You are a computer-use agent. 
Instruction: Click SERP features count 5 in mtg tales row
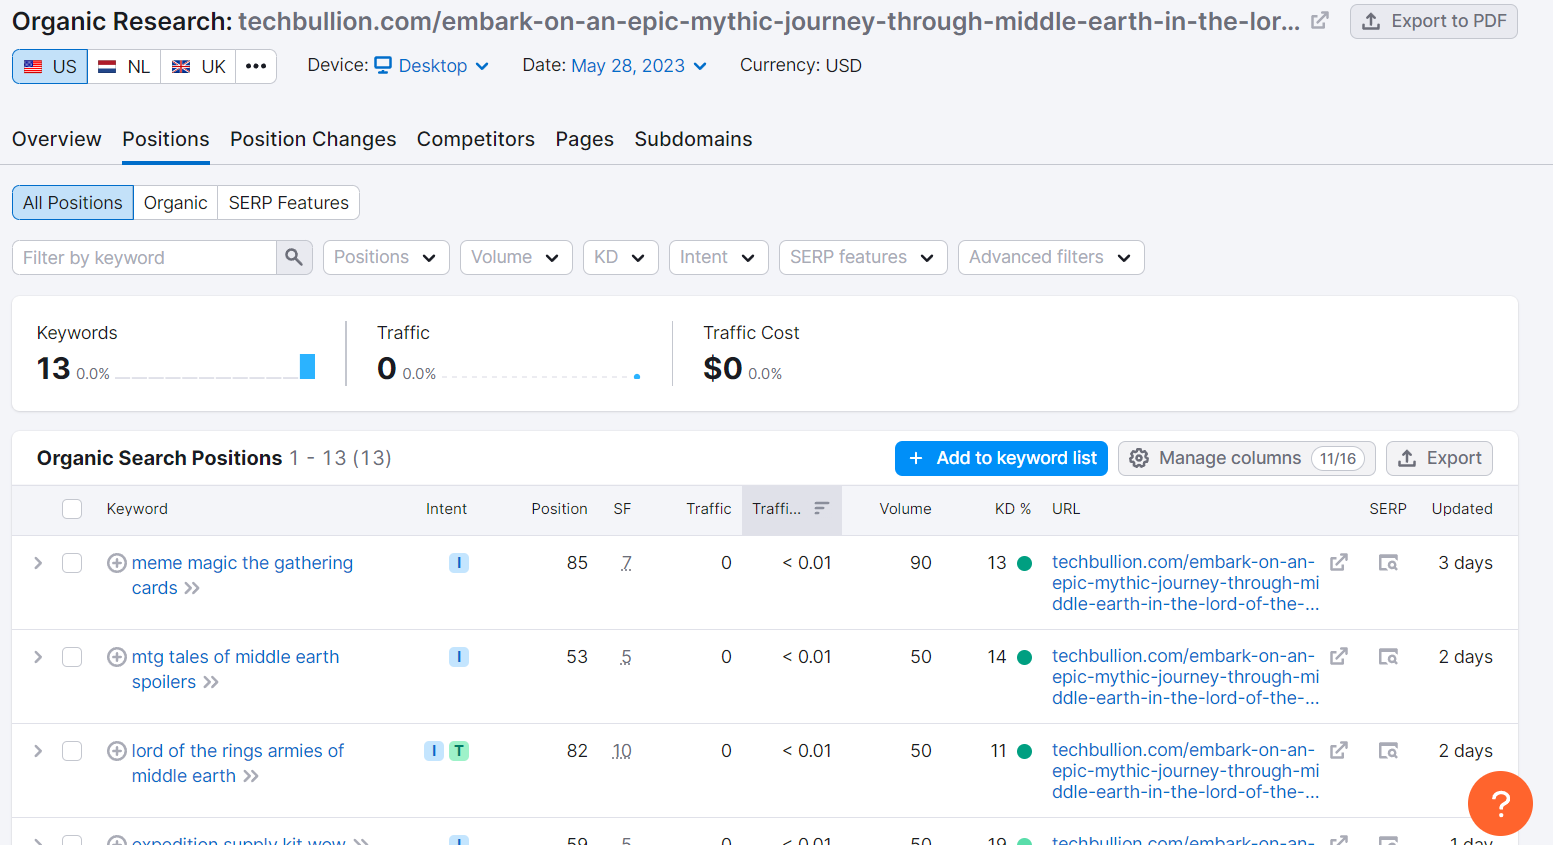626,657
